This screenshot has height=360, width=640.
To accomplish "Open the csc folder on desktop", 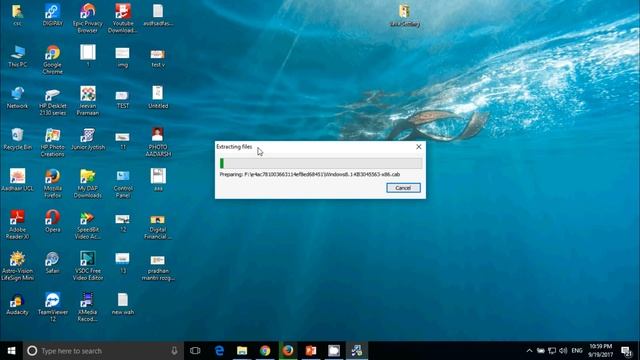I will 18,15.
